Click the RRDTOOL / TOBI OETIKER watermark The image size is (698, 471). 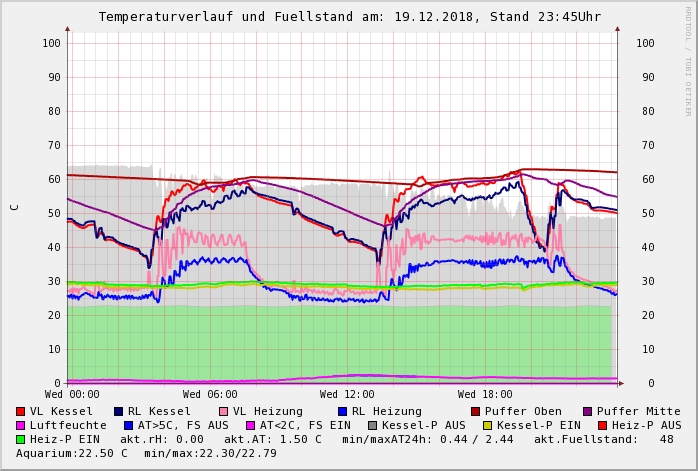click(x=687, y=60)
